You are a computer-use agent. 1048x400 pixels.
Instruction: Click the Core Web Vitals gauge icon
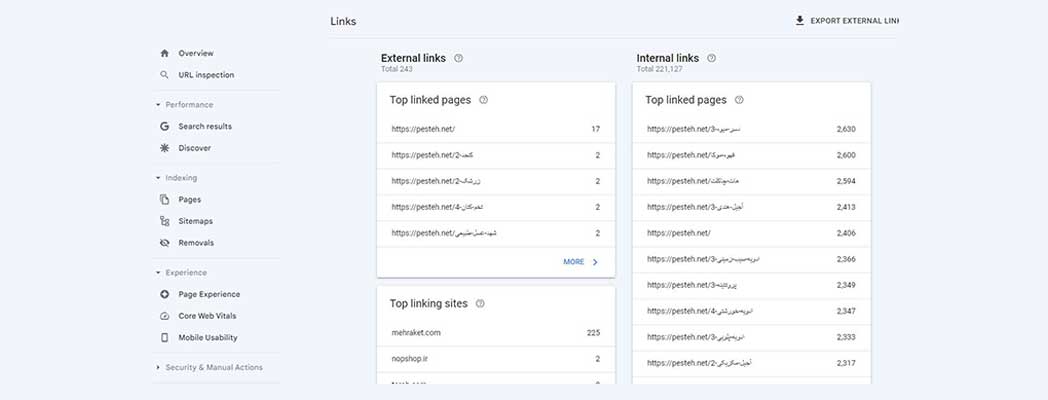coord(164,316)
